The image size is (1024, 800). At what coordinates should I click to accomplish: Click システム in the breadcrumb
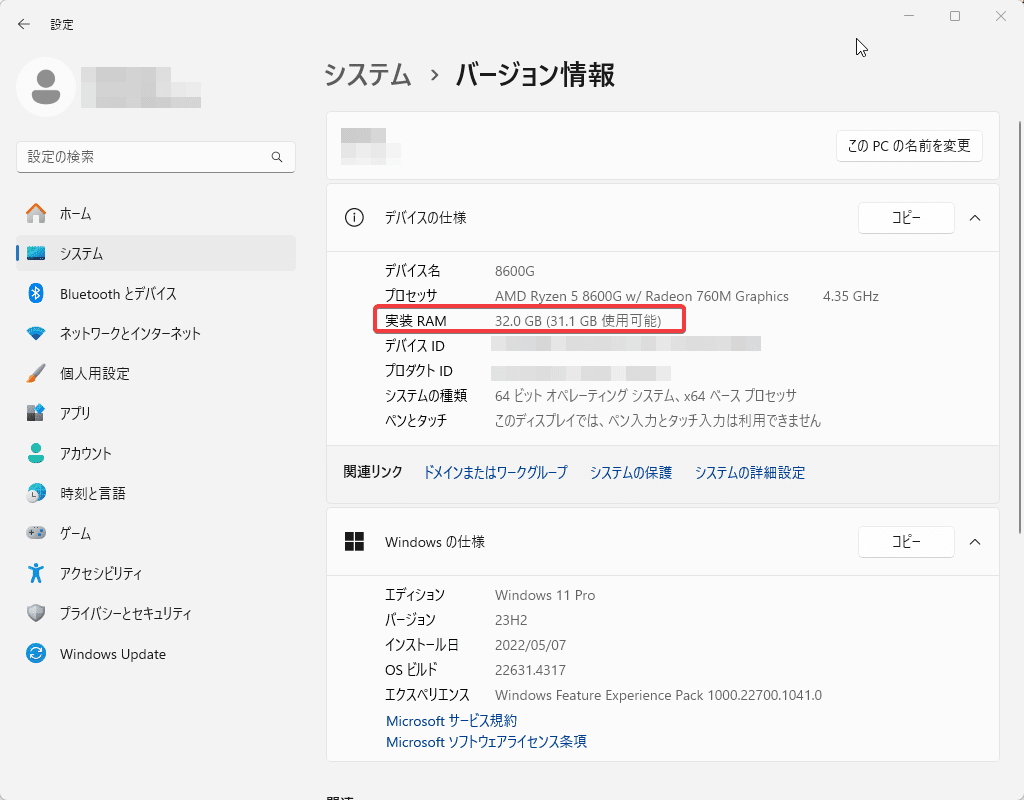tap(368, 74)
